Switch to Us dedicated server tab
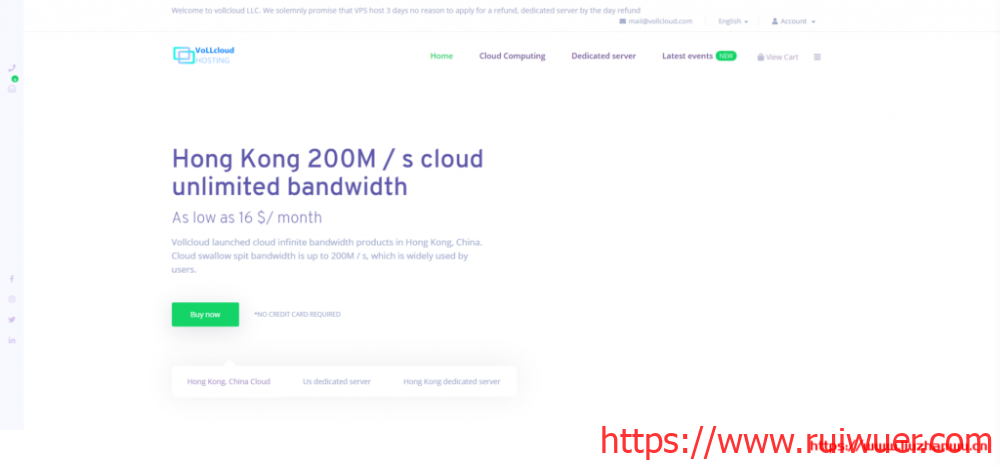This screenshot has height=466, width=1000. pos(336,381)
